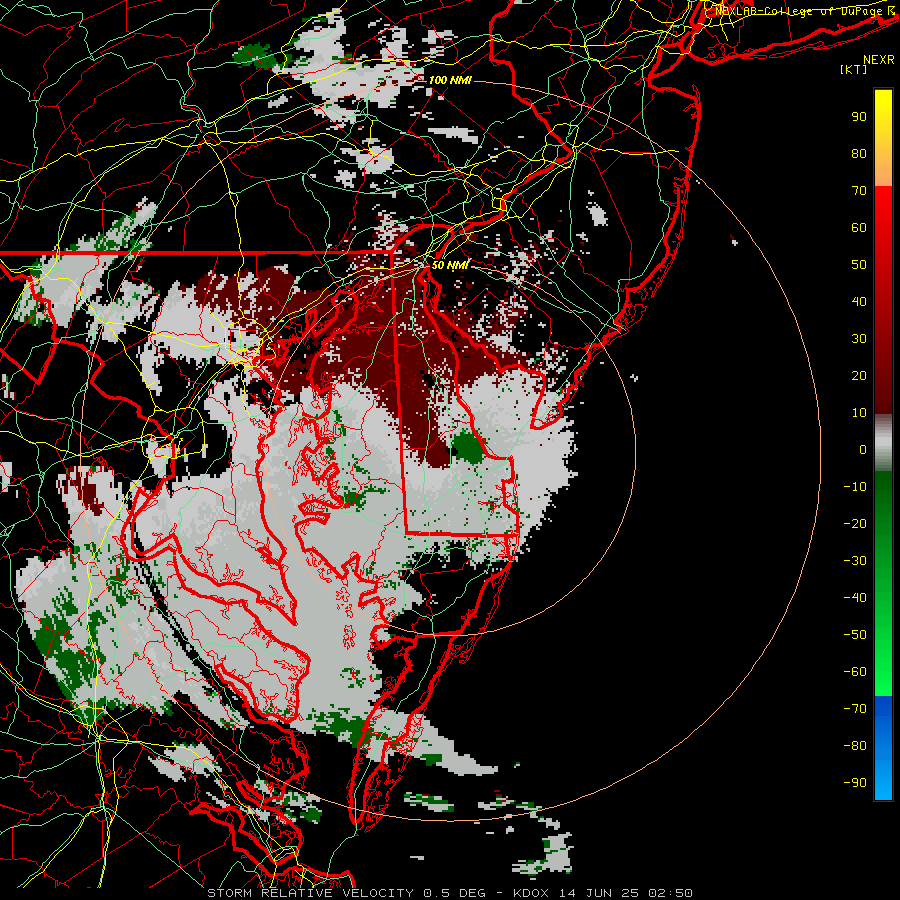Click the -50 value on velocity scale

(x=855, y=635)
